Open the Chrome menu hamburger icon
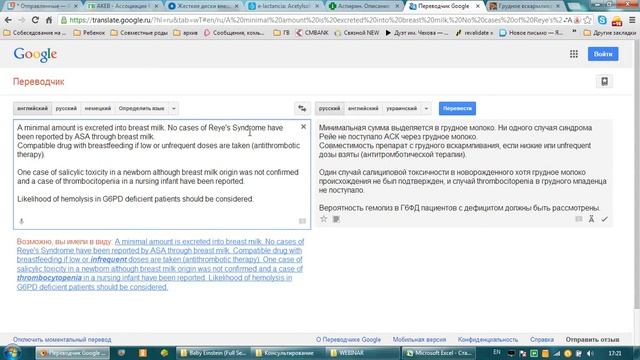Screen dimensions: 640x360 point(632,20)
